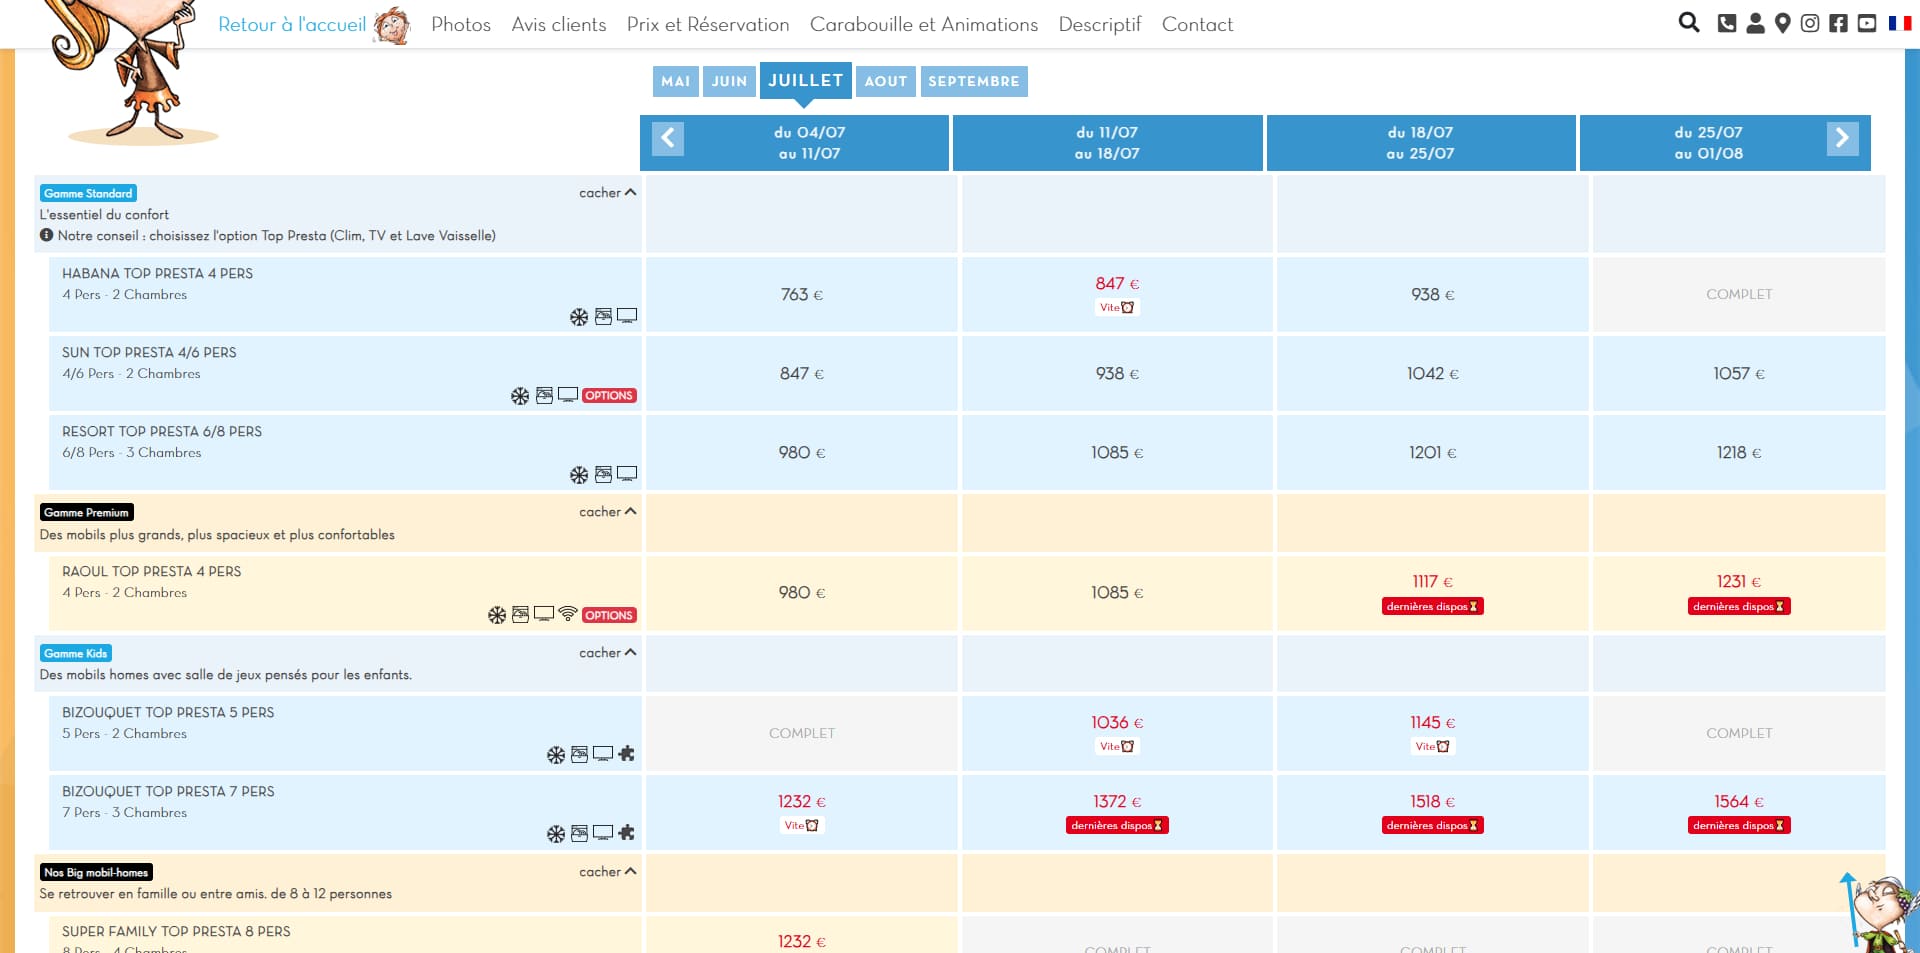Image resolution: width=1920 pixels, height=953 pixels.
Task: Open the user account icon
Action: pyautogui.click(x=1755, y=23)
